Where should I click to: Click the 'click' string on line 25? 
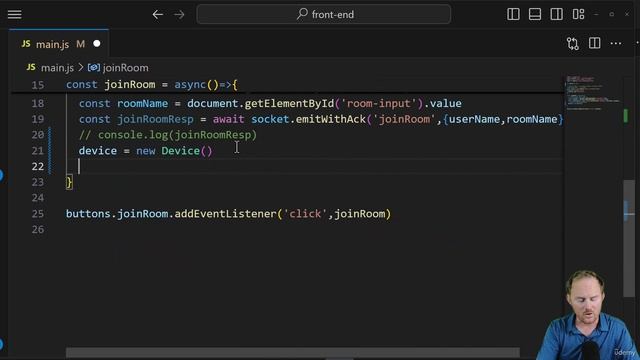(305, 214)
